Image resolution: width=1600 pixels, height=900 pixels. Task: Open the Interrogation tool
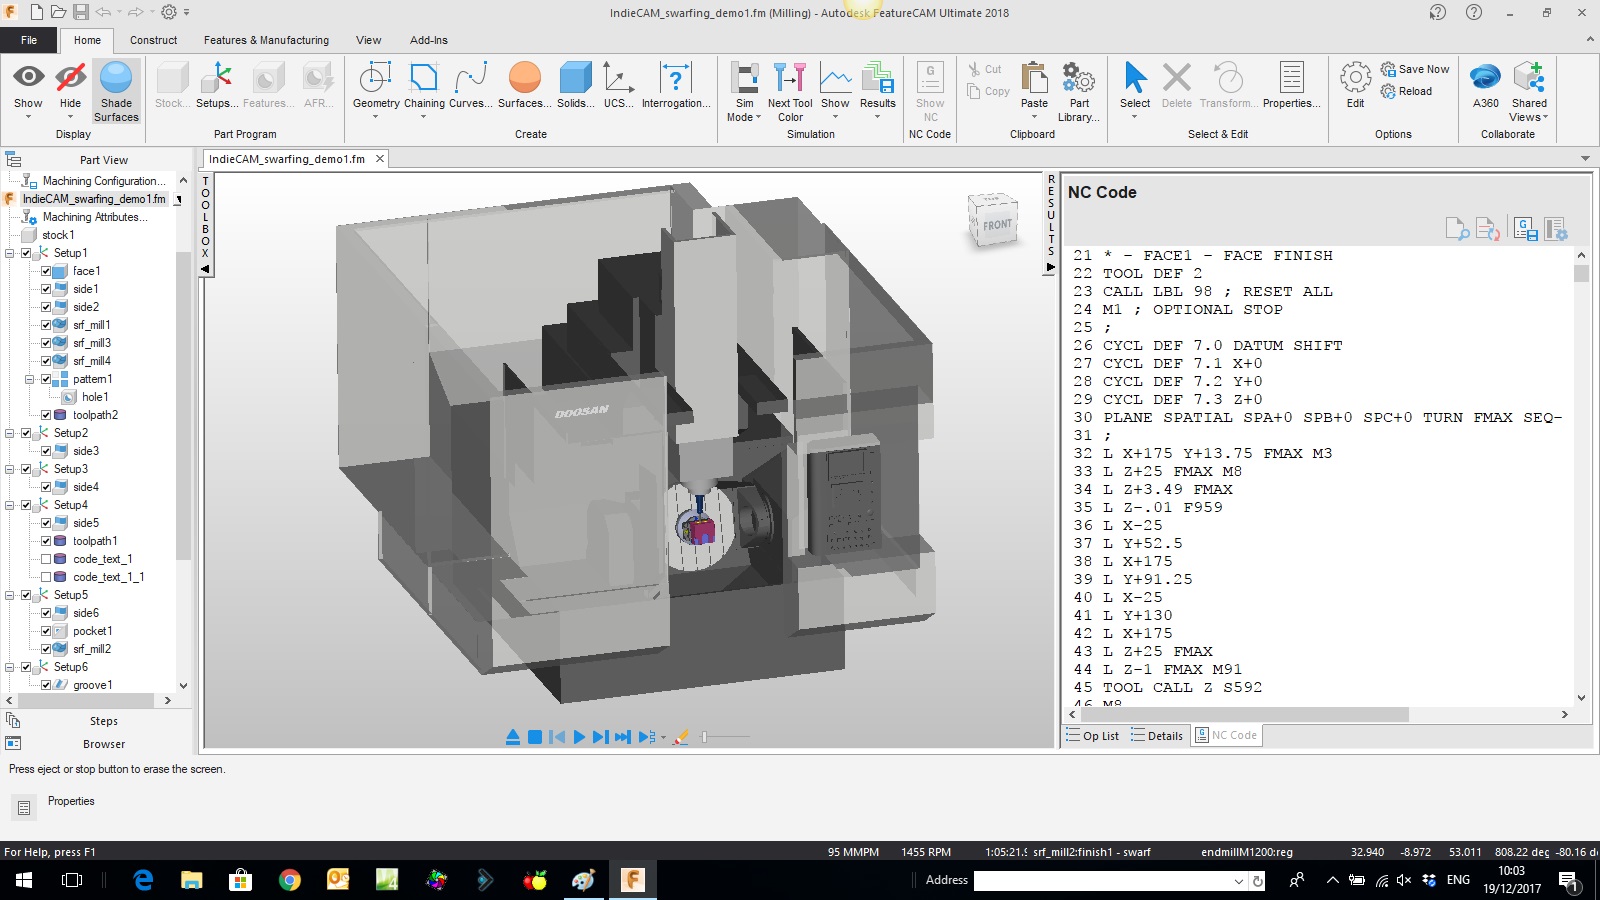point(676,86)
